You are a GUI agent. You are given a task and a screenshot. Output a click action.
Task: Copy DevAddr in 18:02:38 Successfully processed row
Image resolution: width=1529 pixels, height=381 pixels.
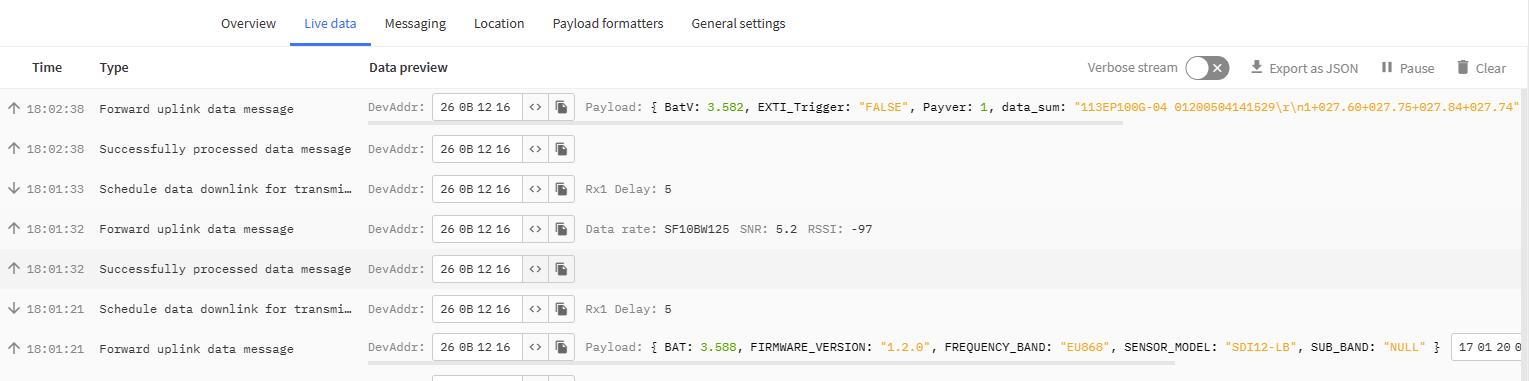(561, 149)
